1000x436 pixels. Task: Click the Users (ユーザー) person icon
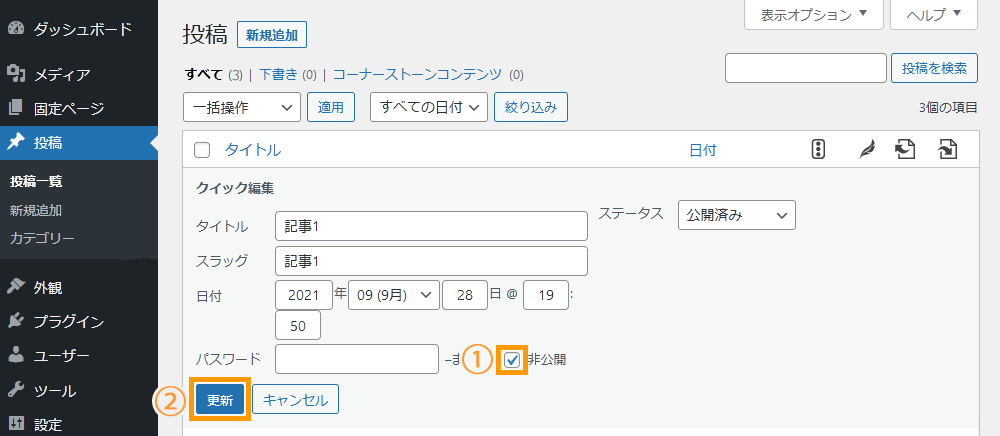pyautogui.click(x=16, y=356)
